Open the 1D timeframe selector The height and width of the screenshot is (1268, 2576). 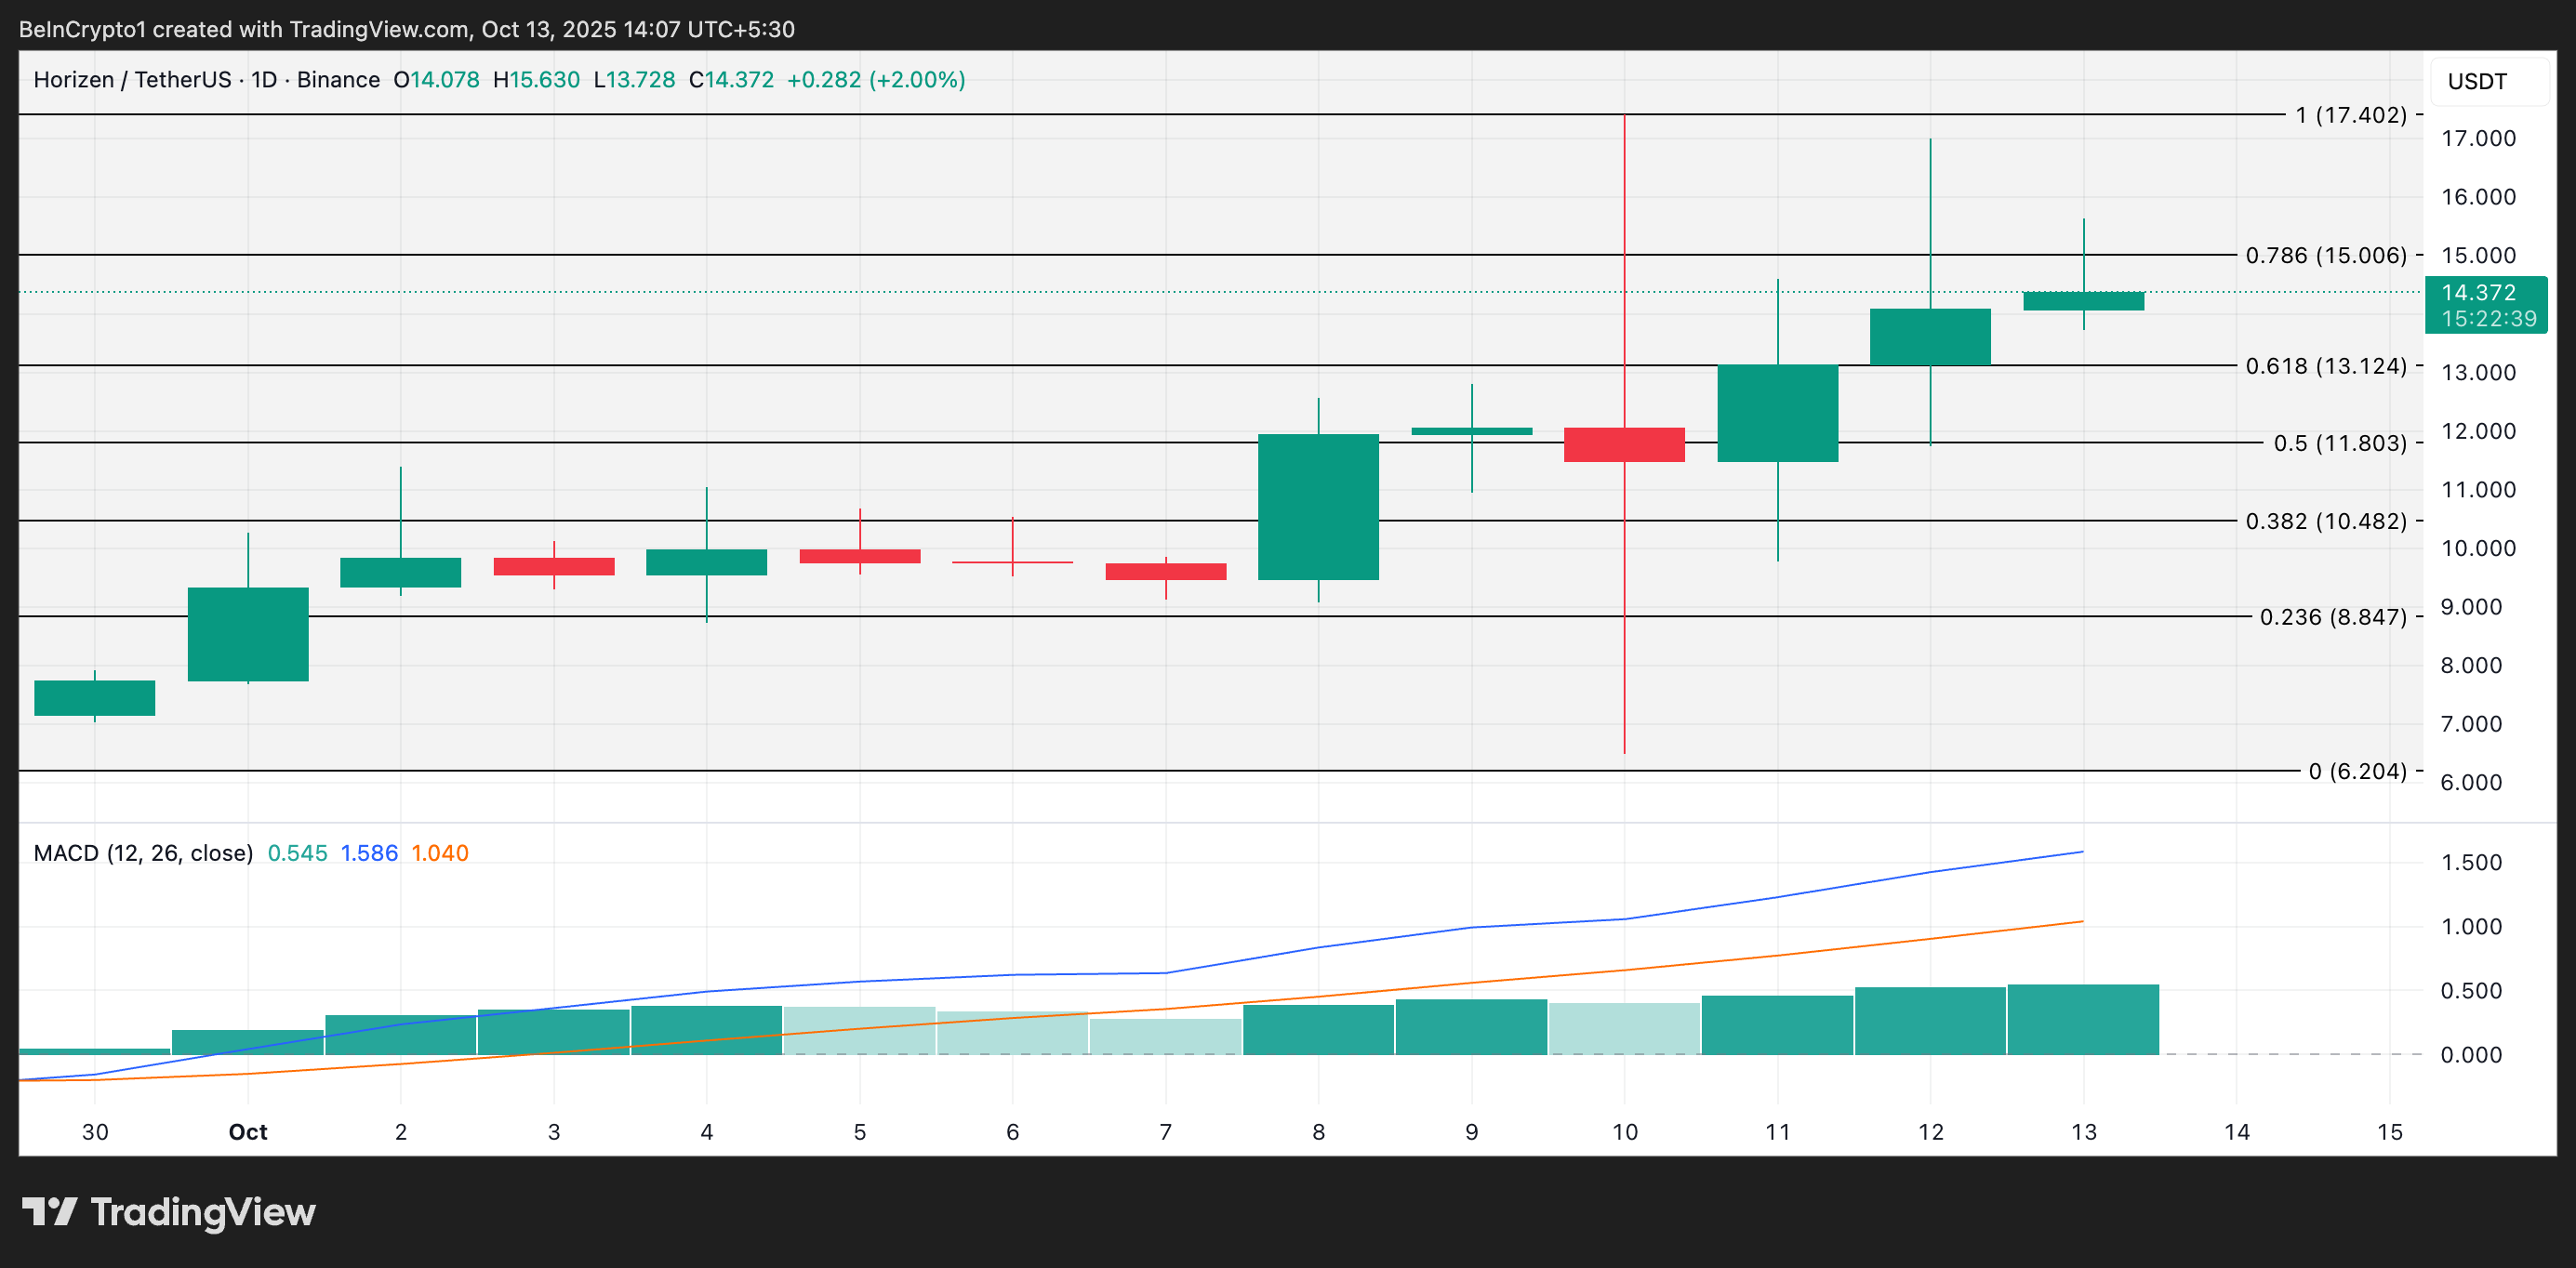tap(262, 80)
